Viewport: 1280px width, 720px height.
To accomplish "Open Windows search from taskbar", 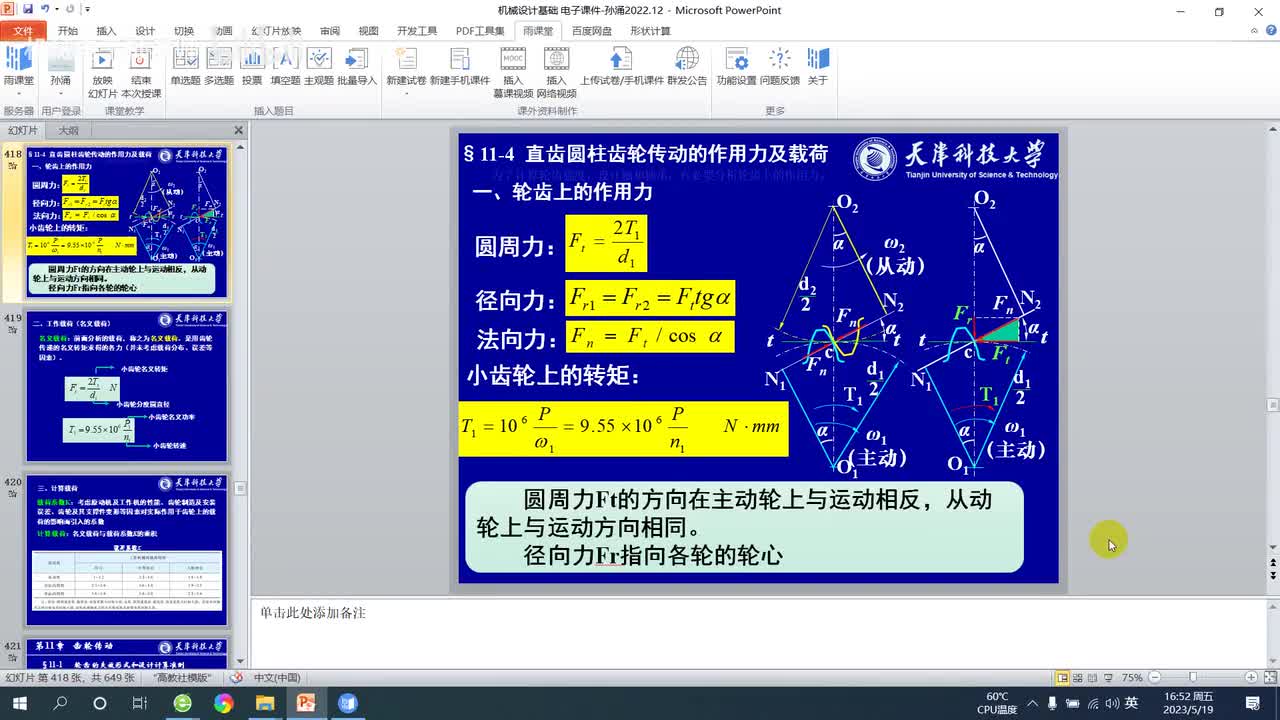I will [59, 703].
